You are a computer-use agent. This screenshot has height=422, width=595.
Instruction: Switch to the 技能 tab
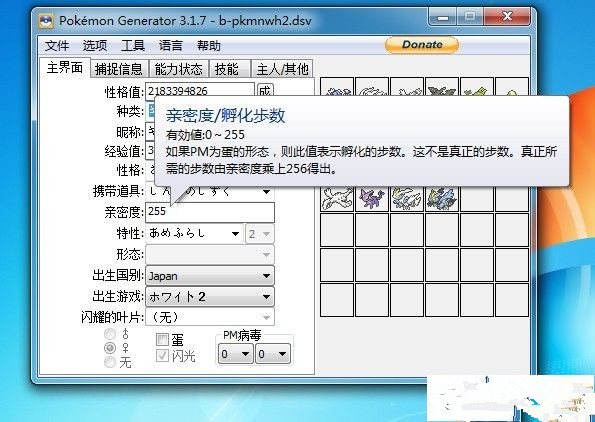pyautogui.click(x=229, y=69)
